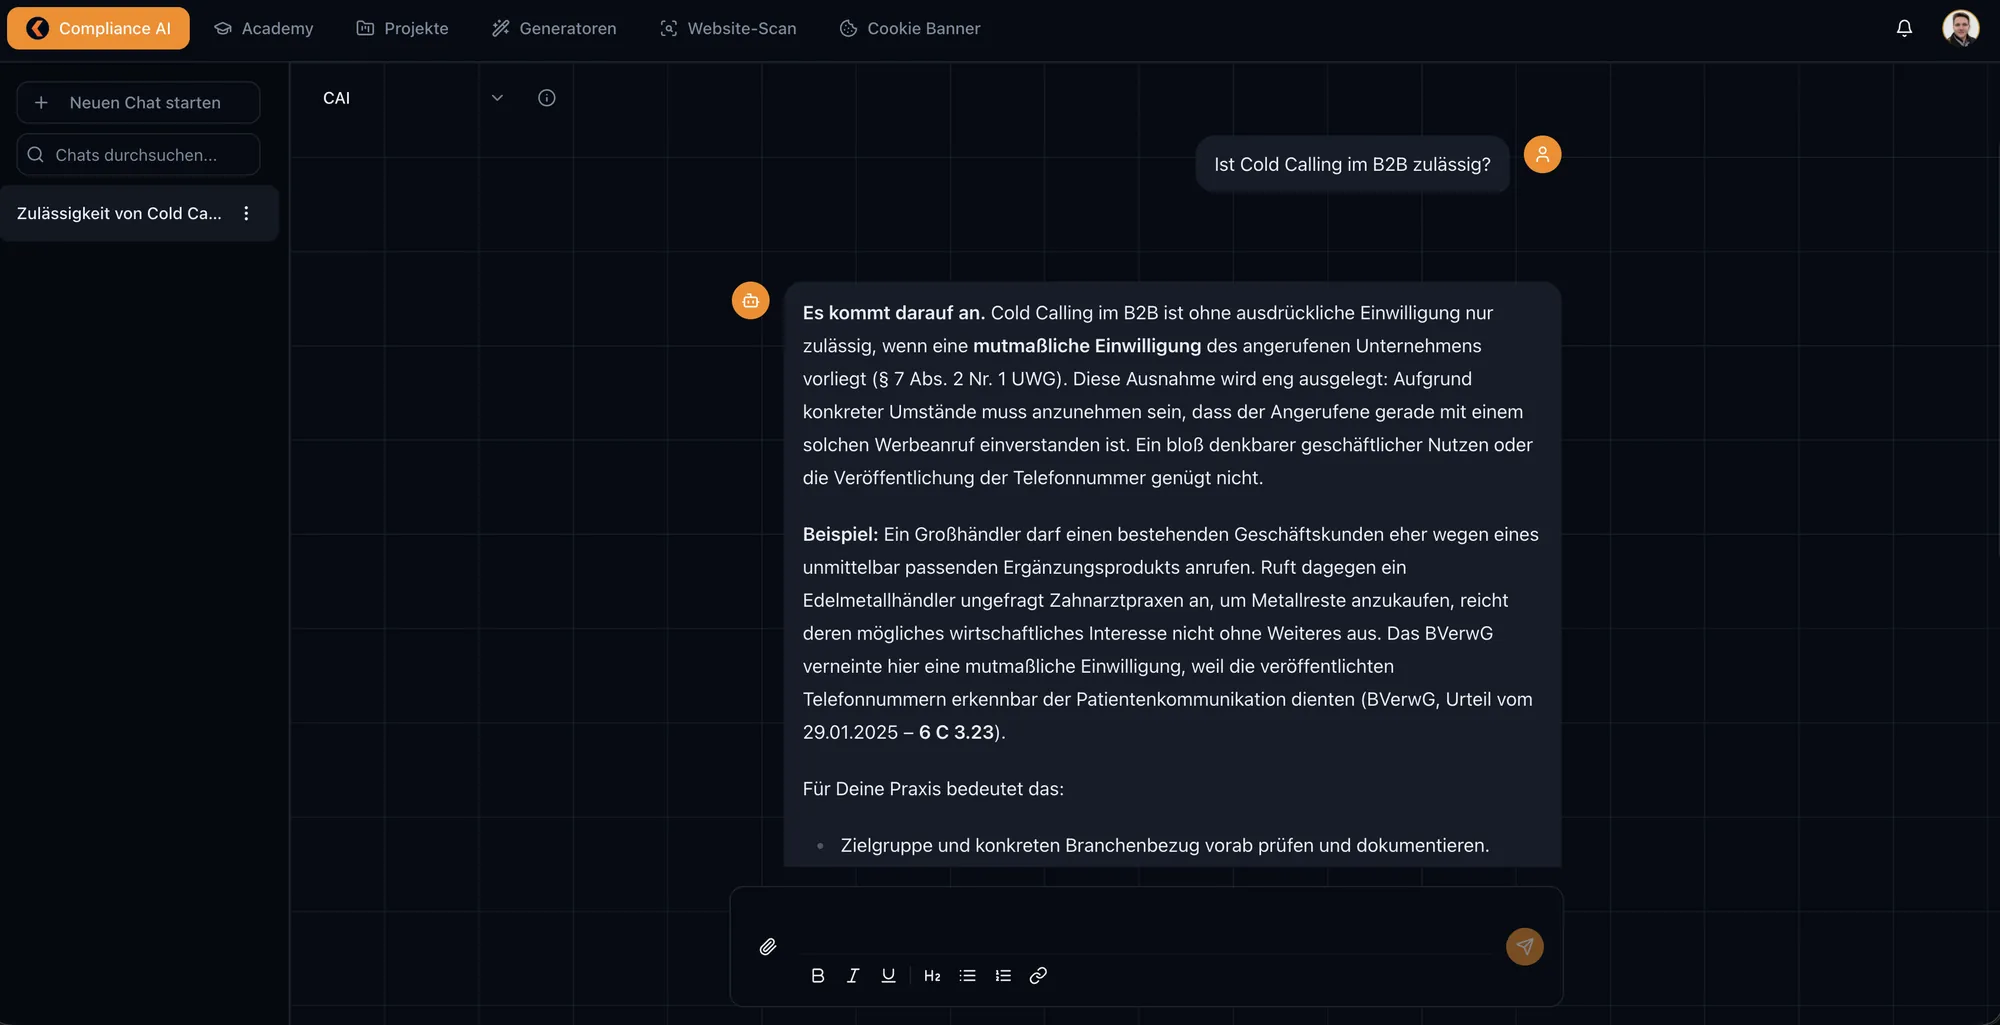Viewport: 2000px width, 1025px height.
Task: Insert a hyperlink via link icon
Action: 1038,975
